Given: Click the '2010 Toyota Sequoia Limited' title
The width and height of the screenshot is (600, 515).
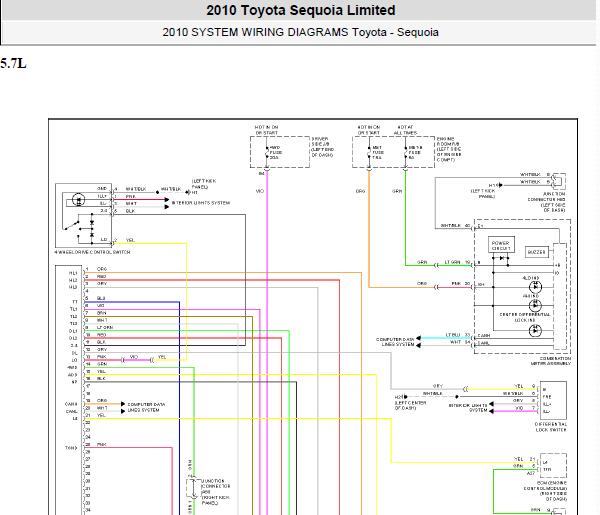Looking at the screenshot, I should click(x=301, y=10).
